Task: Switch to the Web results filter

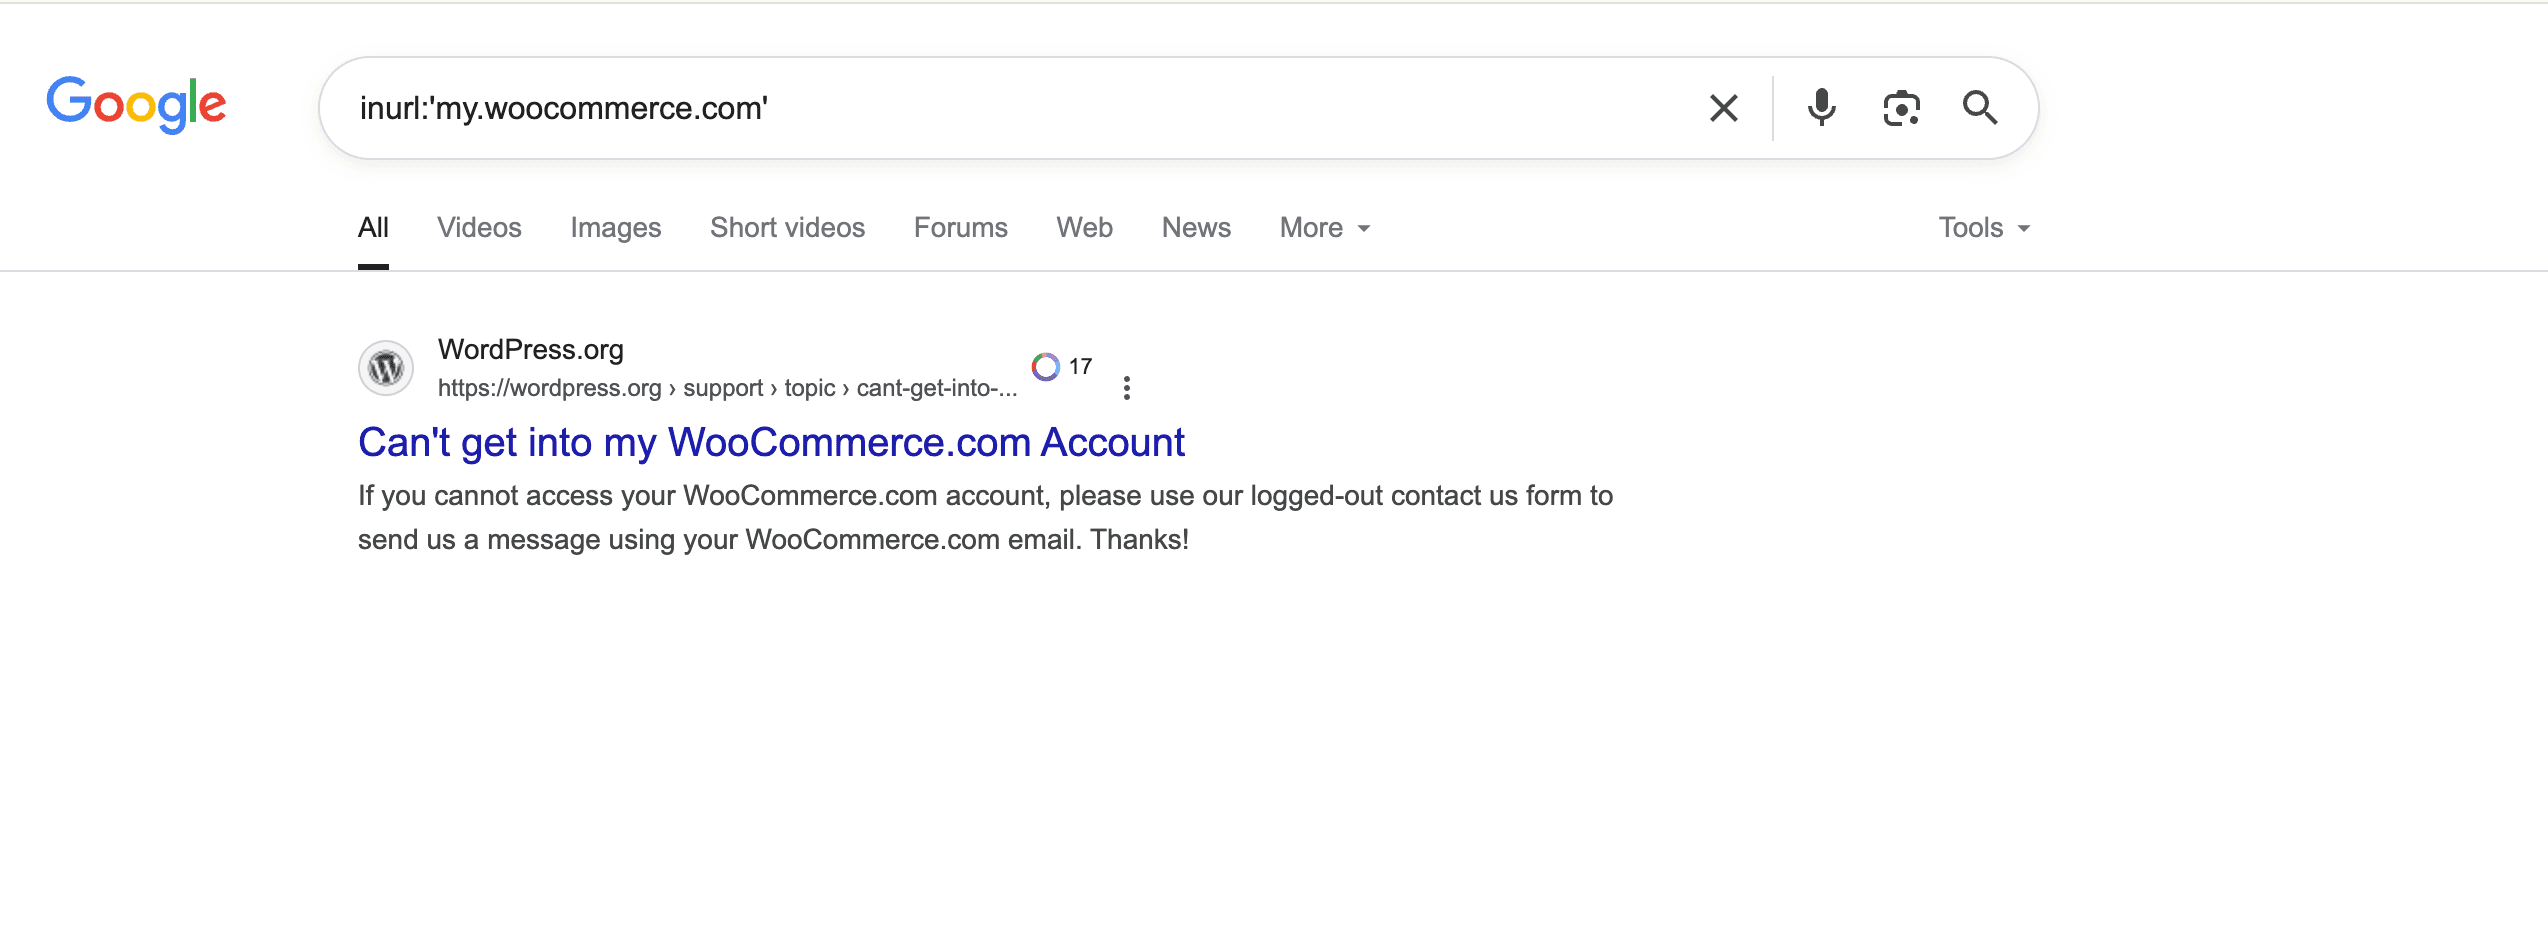Action: (1084, 228)
